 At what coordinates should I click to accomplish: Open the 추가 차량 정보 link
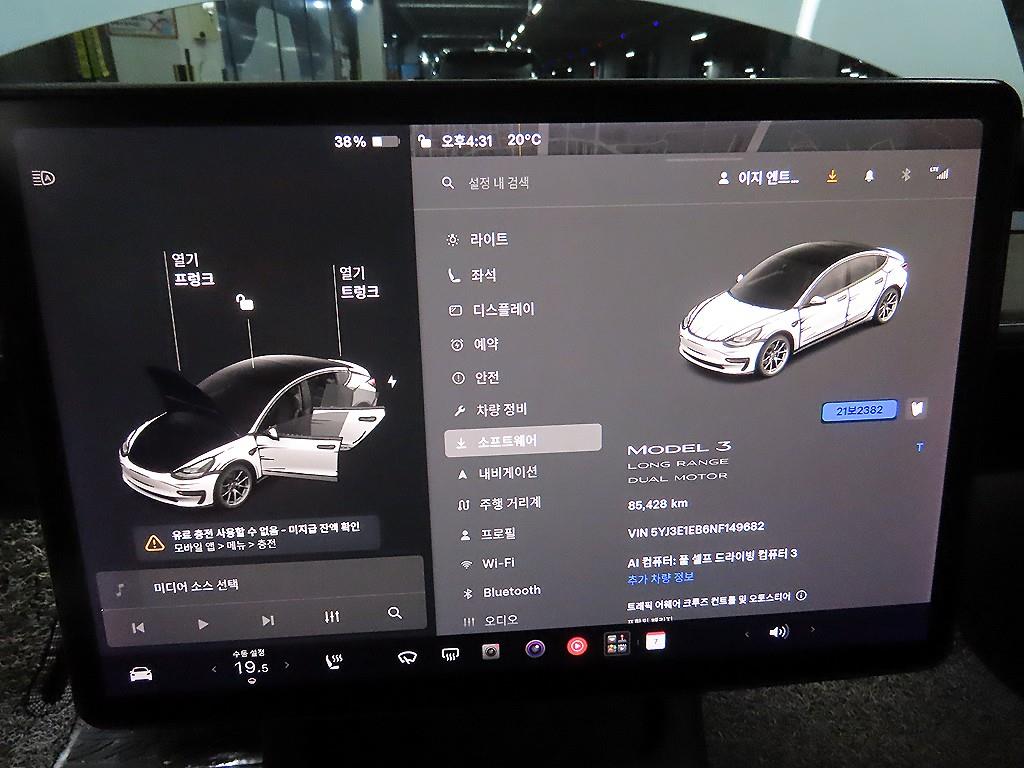click(660, 579)
